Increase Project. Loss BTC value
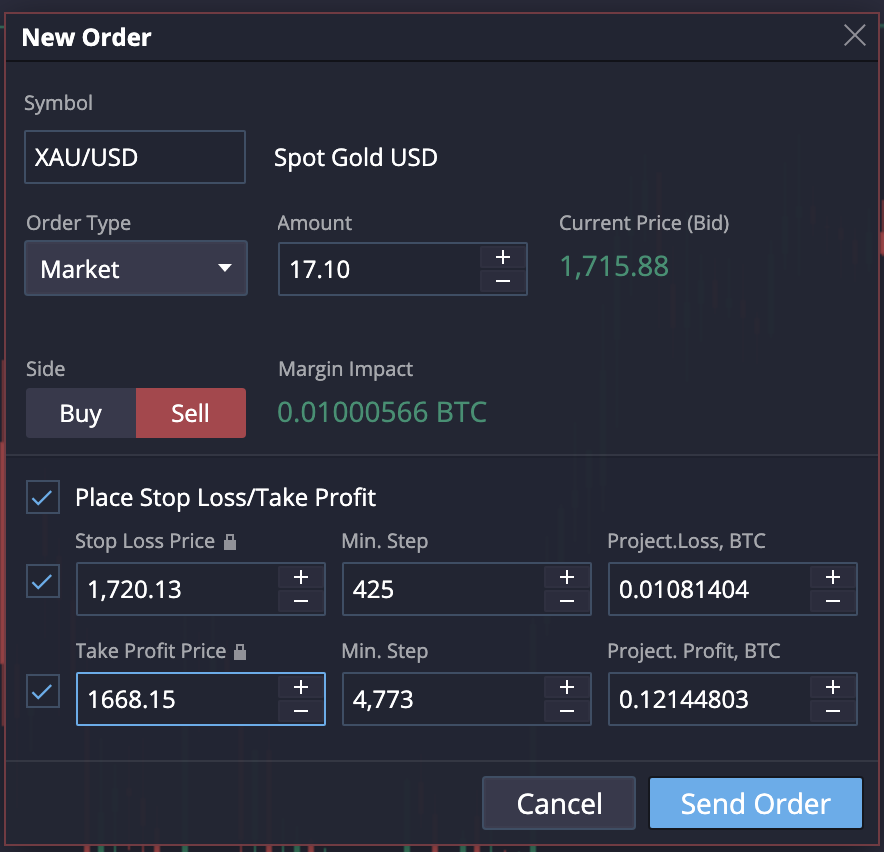The width and height of the screenshot is (884, 852). [x=833, y=577]
